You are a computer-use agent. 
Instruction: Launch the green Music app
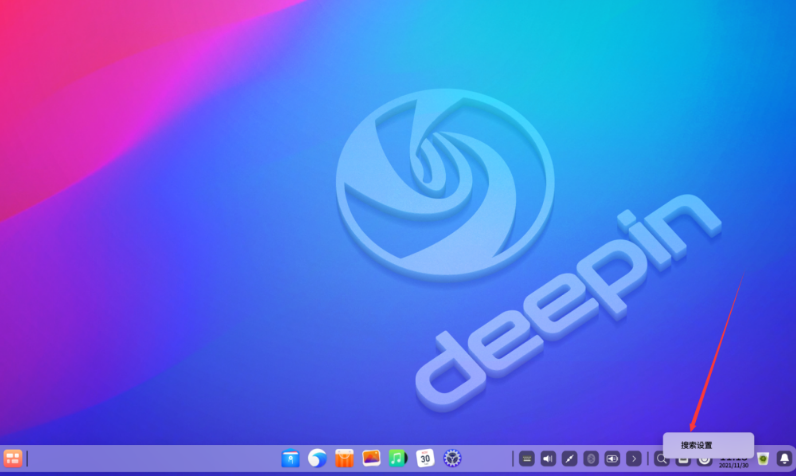click(x=398, y=459)
